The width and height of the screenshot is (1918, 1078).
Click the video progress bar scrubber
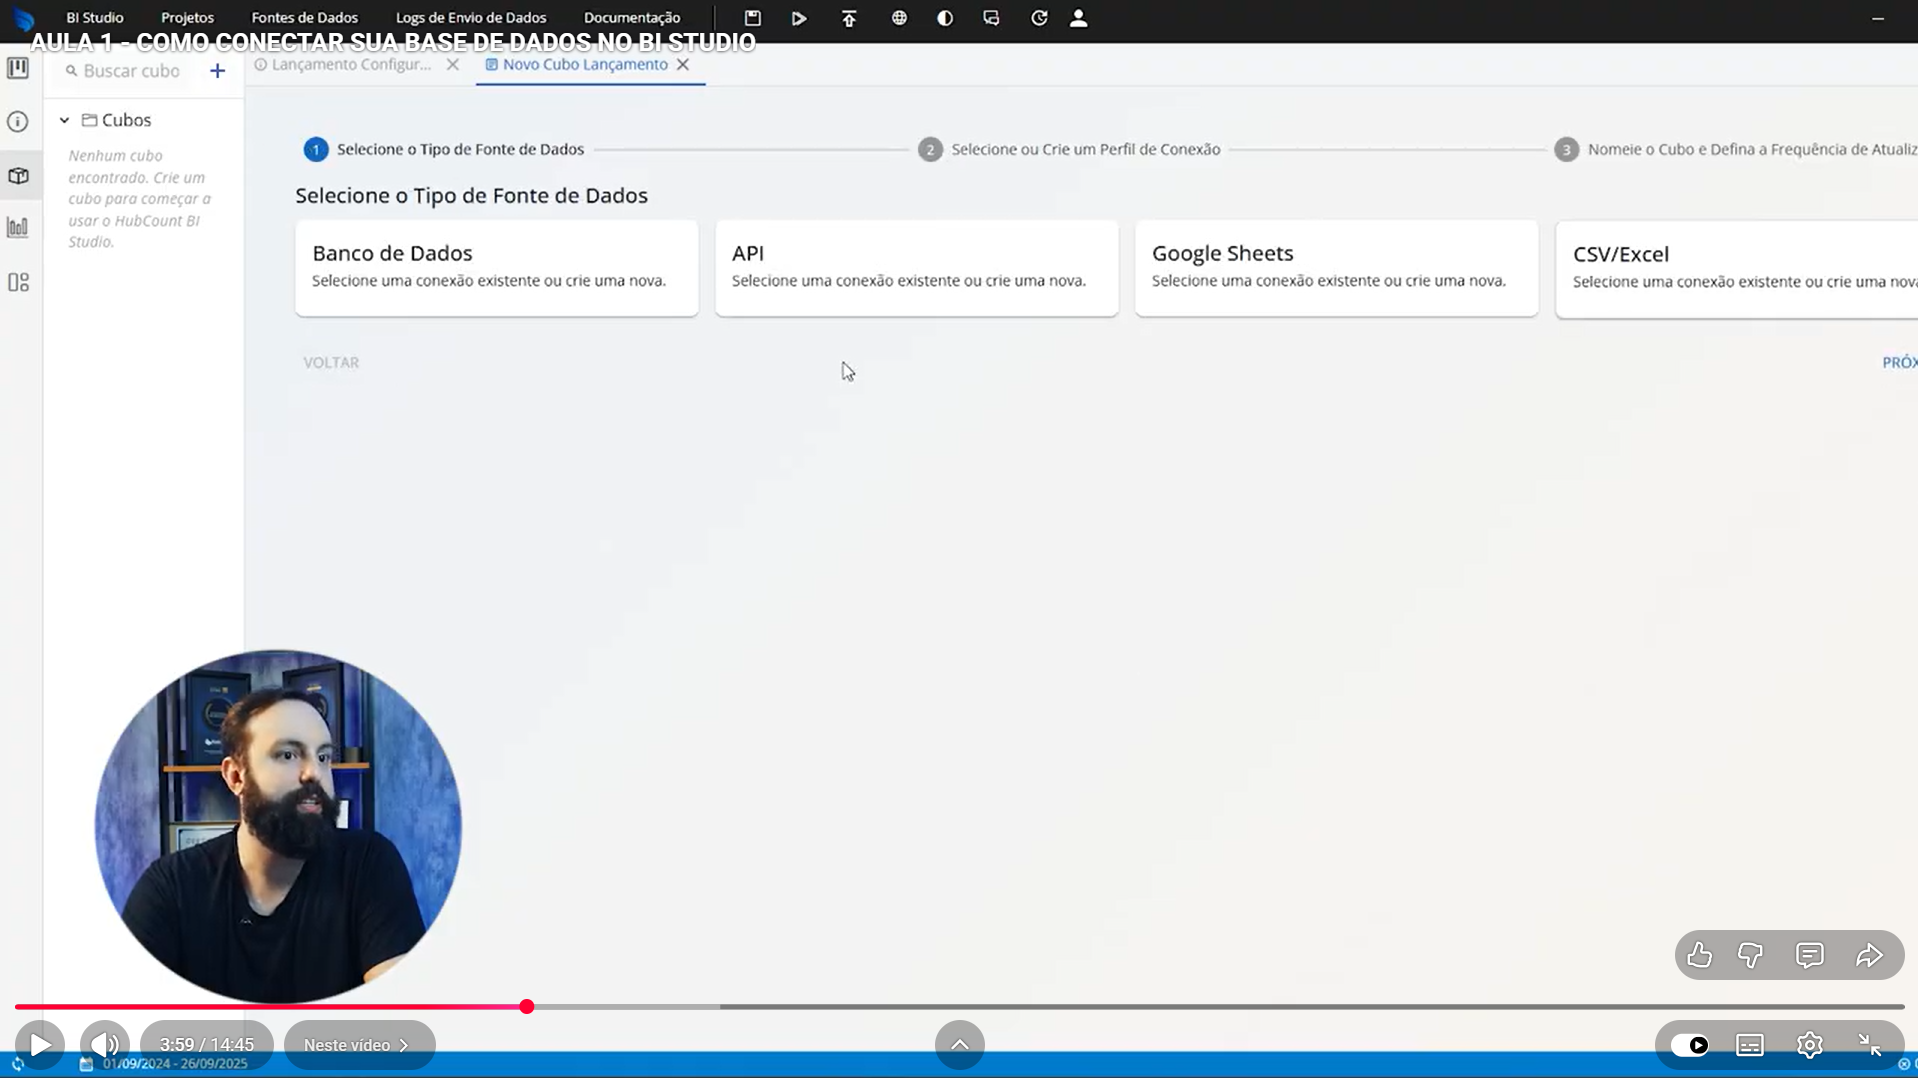527,1007
